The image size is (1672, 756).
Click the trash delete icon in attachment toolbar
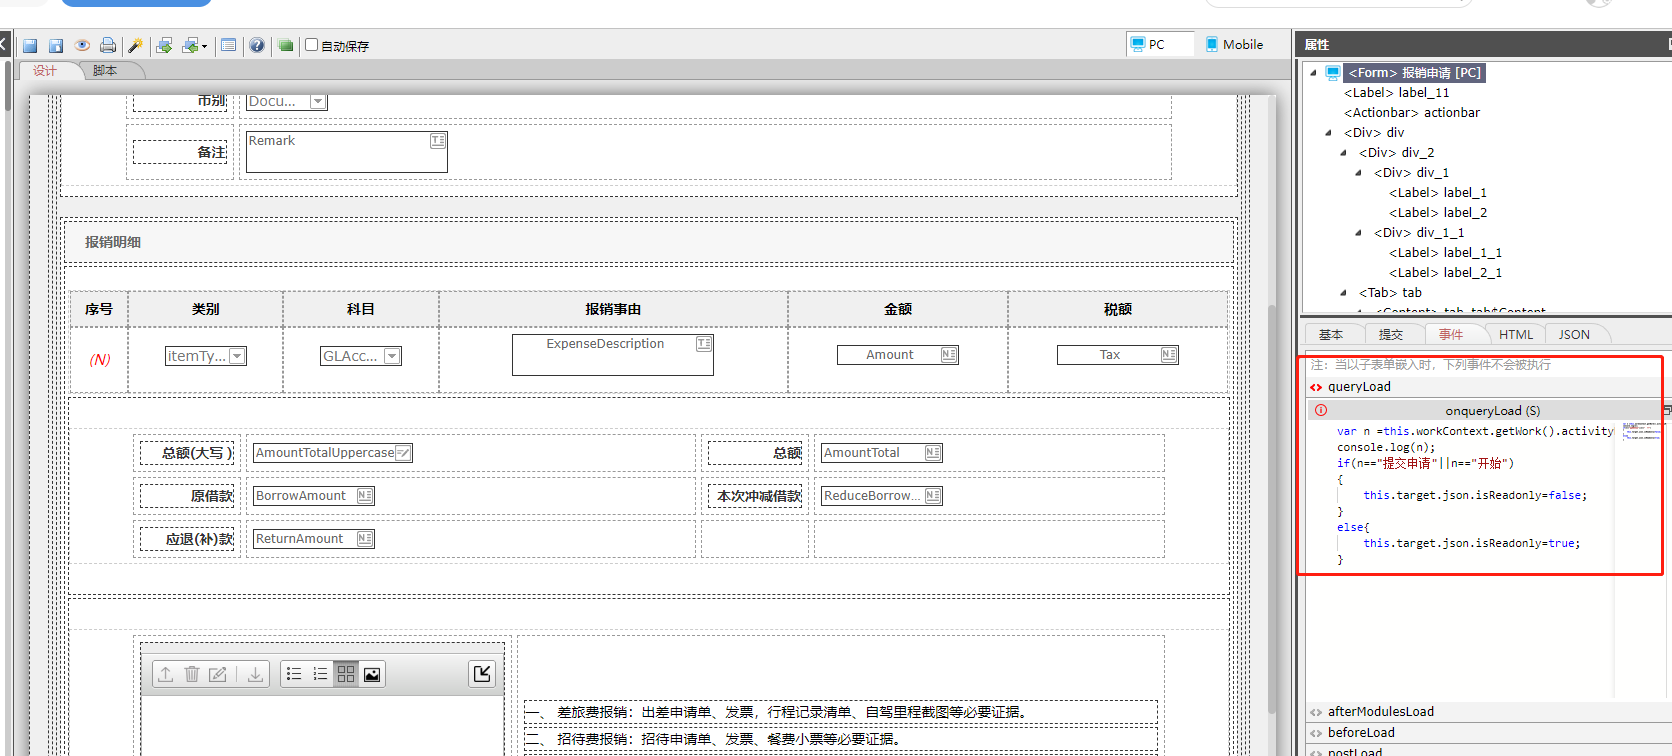click(x=192, y=674)
